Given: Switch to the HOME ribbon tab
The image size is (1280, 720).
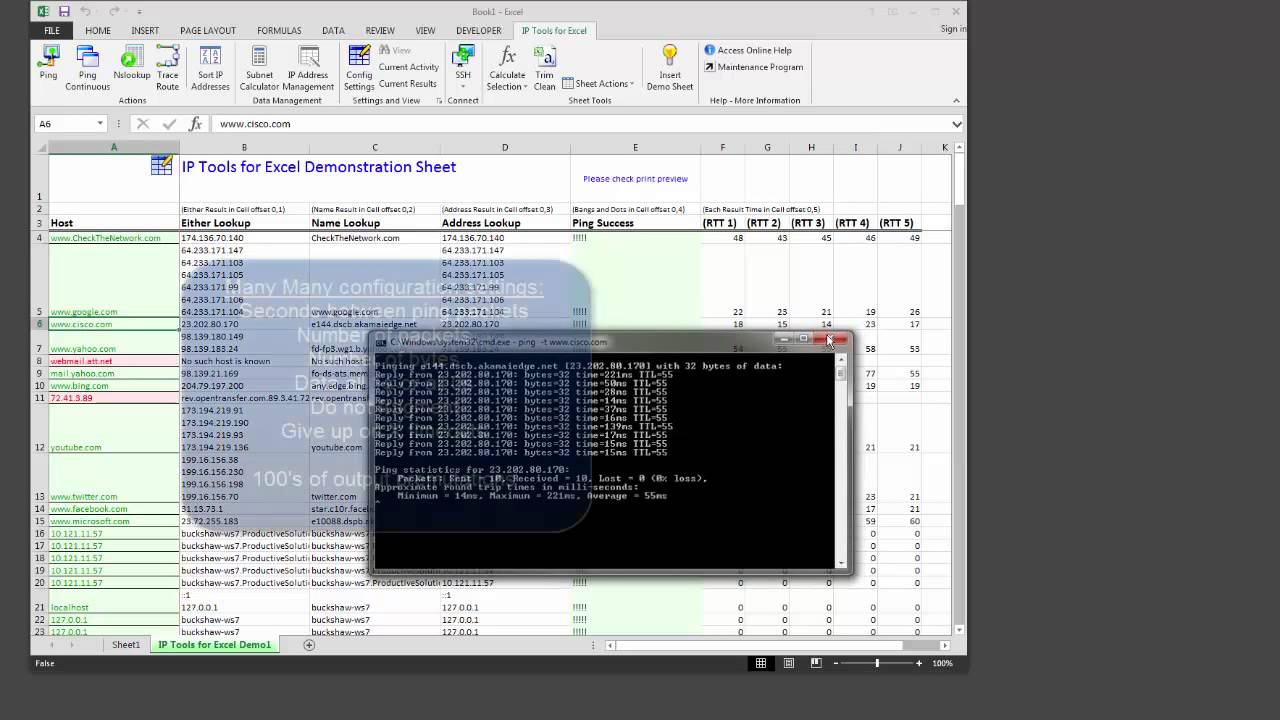Looking at the screenshot, I should click(98, 31).
